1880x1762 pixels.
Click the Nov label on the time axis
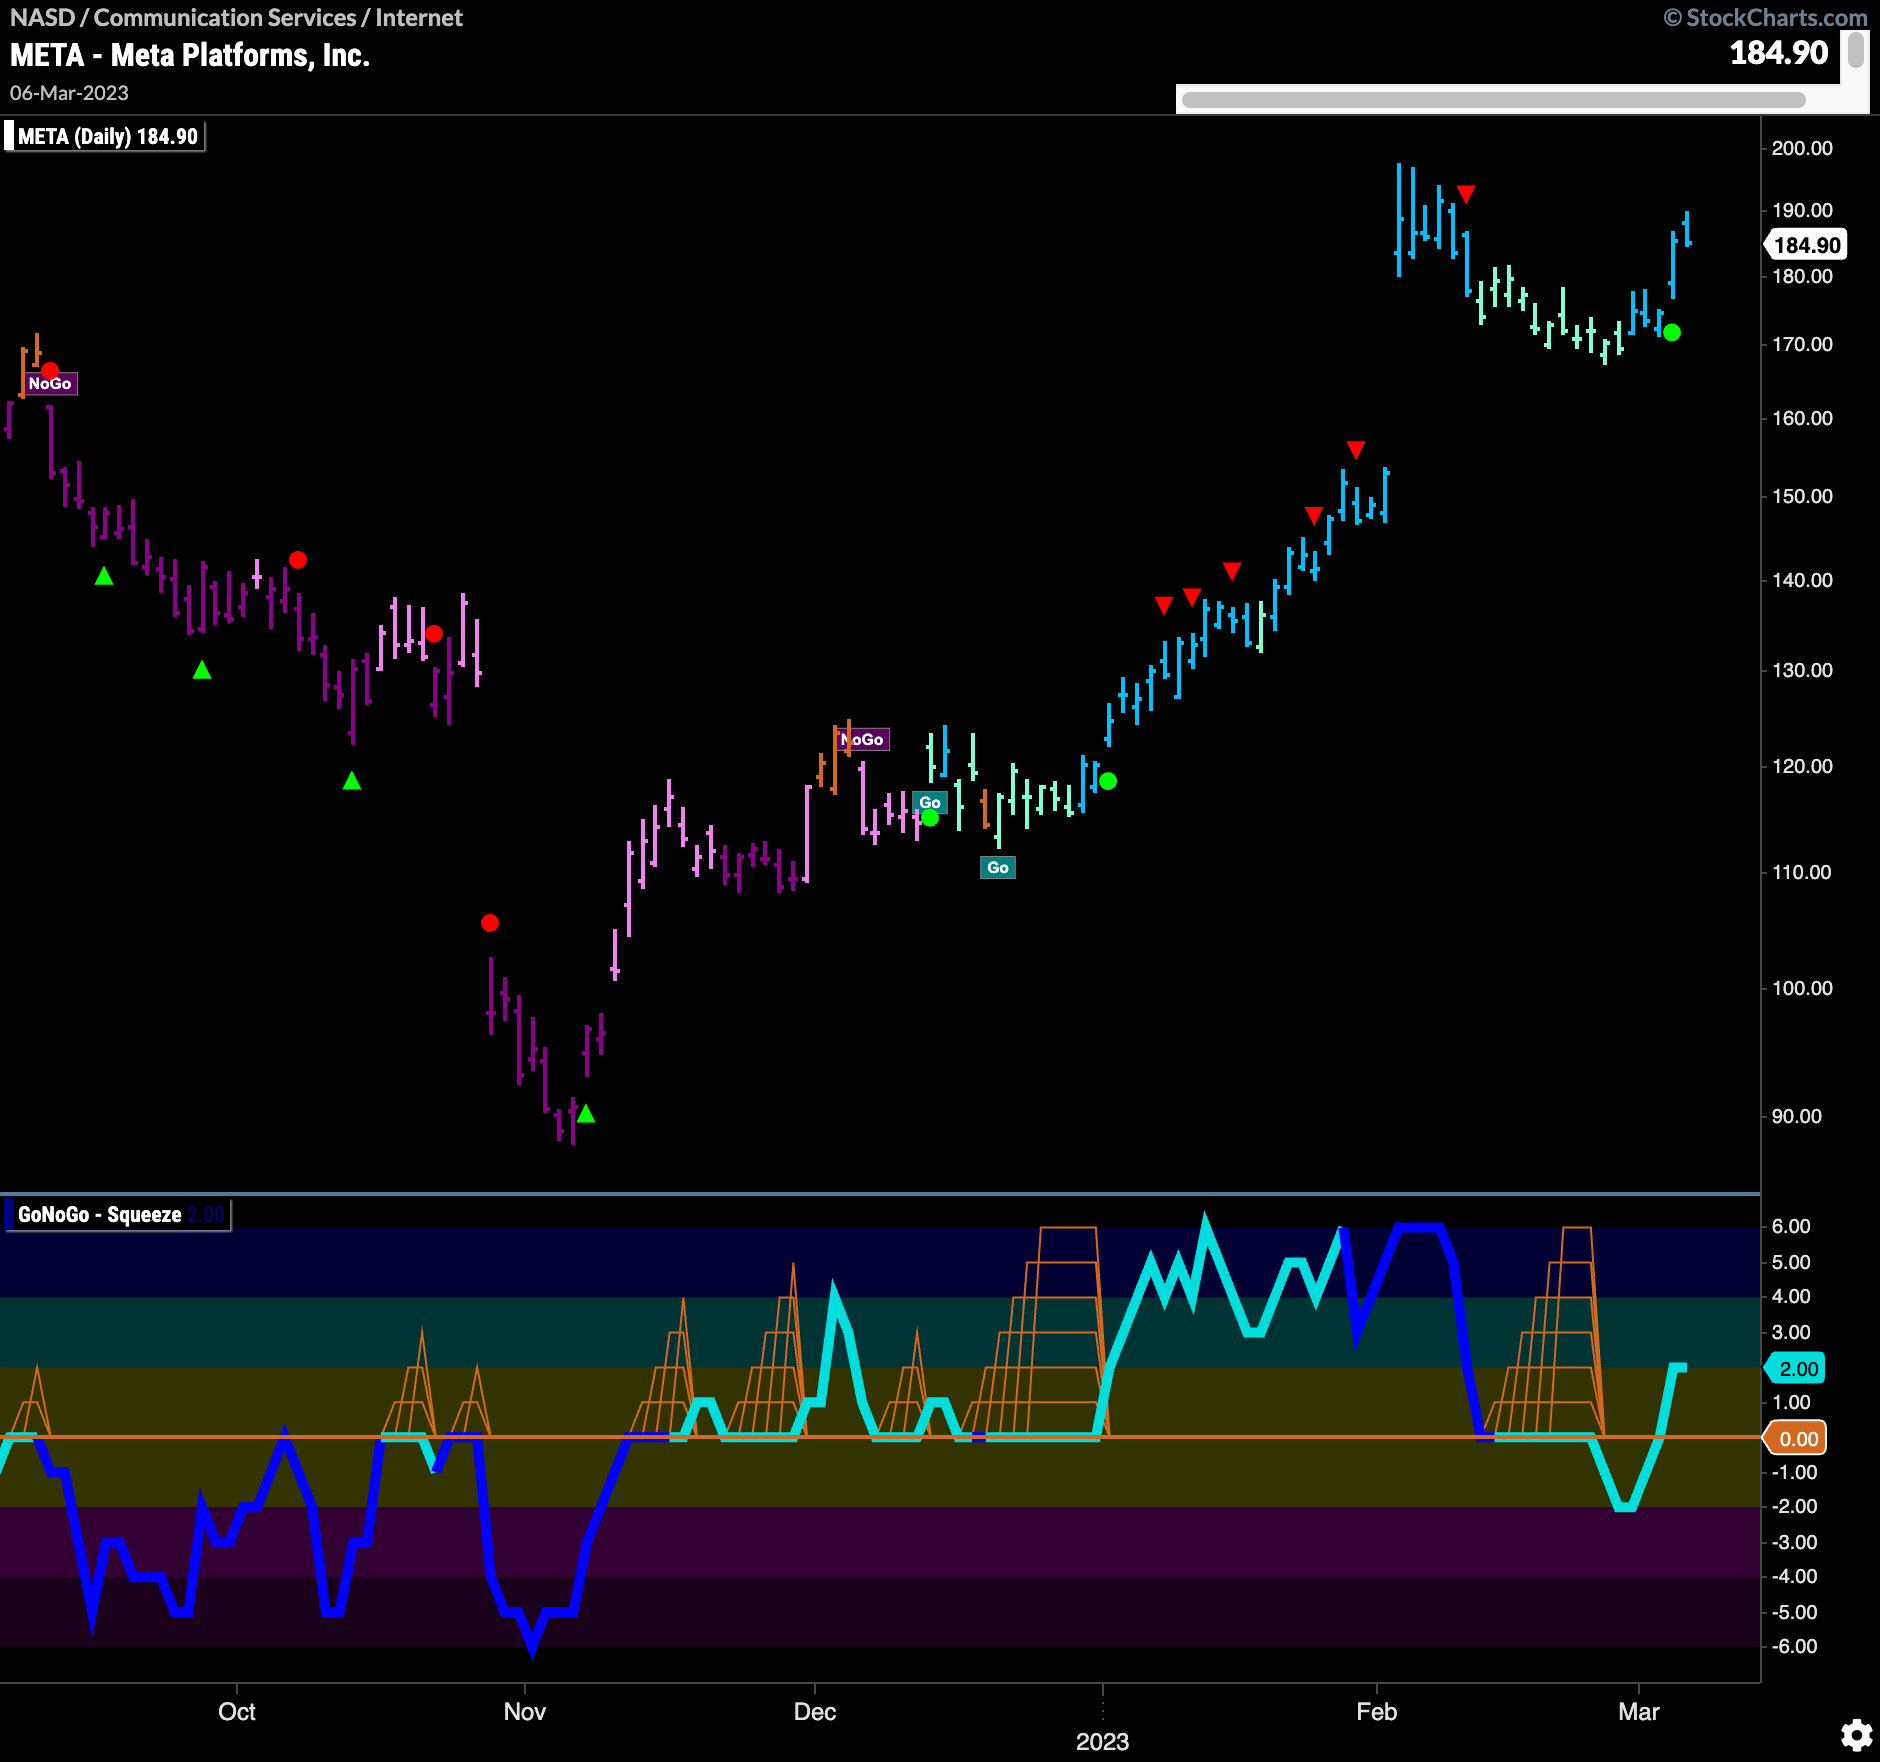click(x=525, y=1711)
